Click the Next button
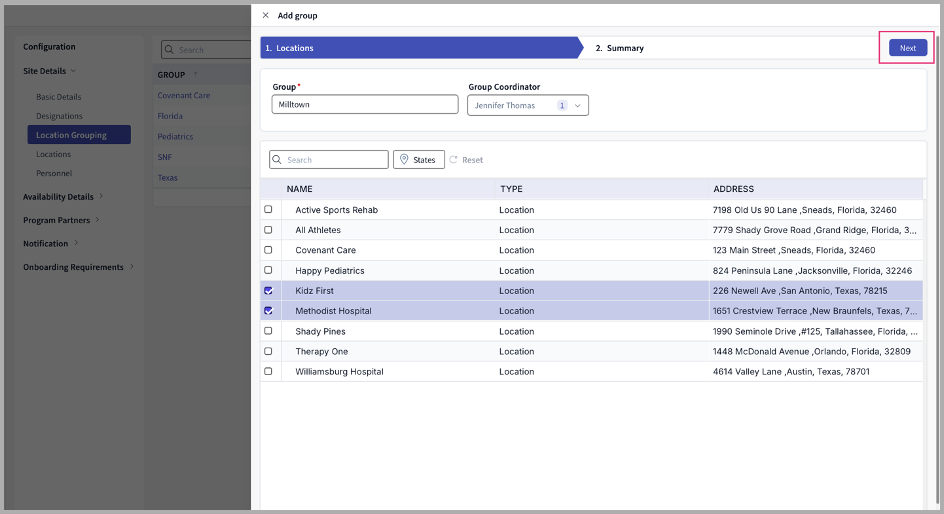Screen dimensions: 944x514 pos(907,48)
